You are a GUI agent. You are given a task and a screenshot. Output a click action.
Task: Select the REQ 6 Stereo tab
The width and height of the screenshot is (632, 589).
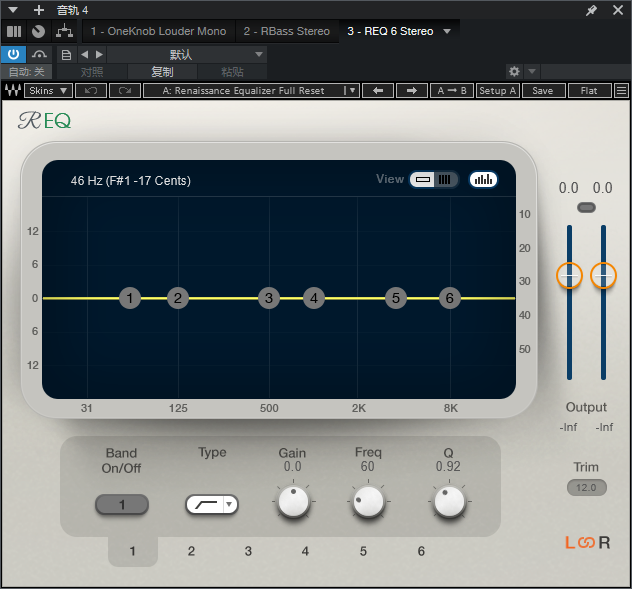click(390, 31)
